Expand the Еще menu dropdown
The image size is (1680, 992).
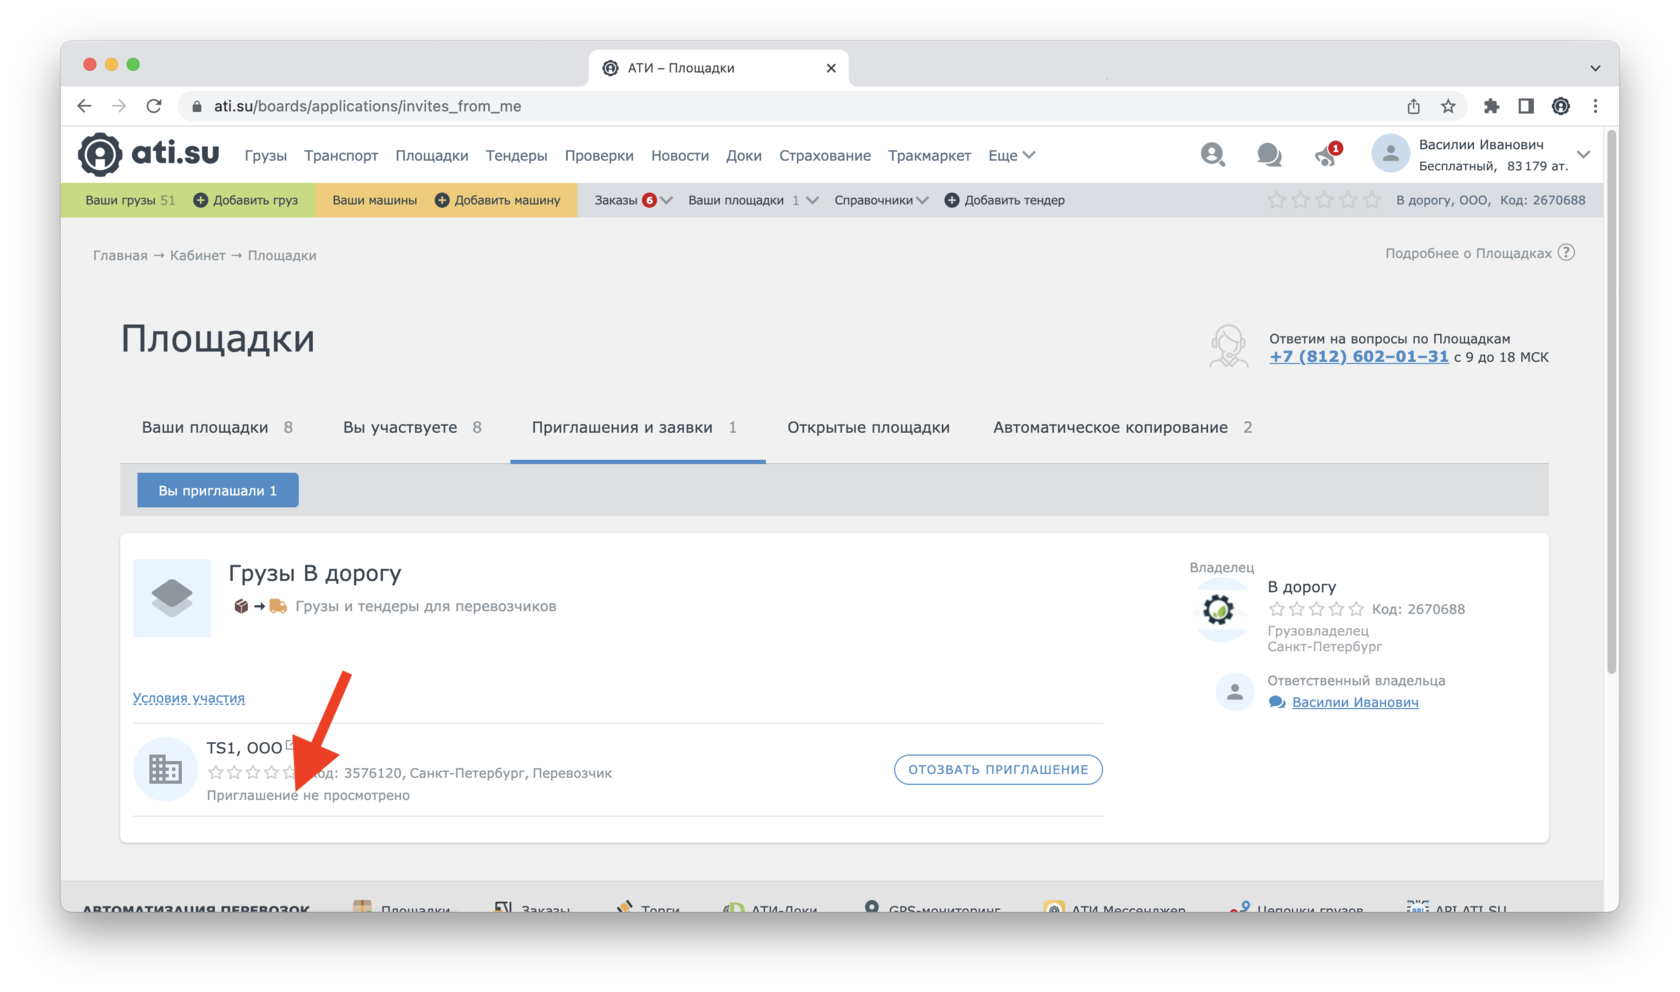(1011, 155)
